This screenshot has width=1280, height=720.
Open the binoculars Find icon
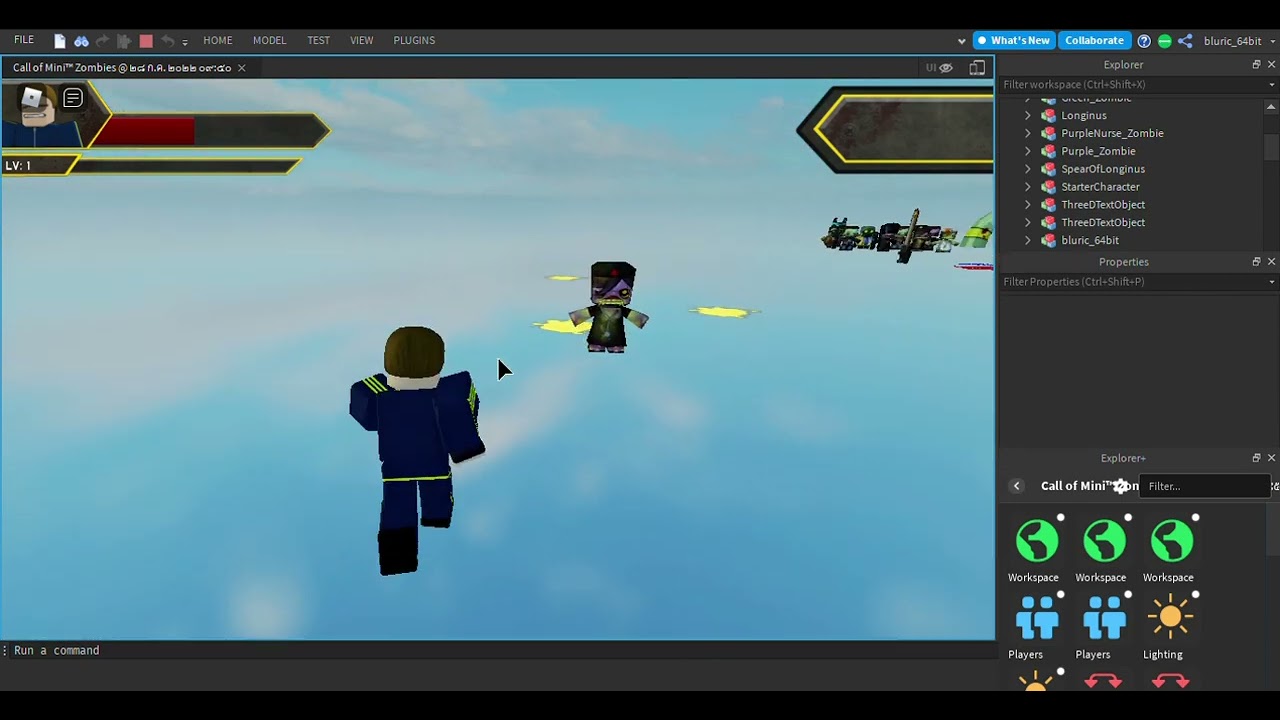[x=82, y=41]
